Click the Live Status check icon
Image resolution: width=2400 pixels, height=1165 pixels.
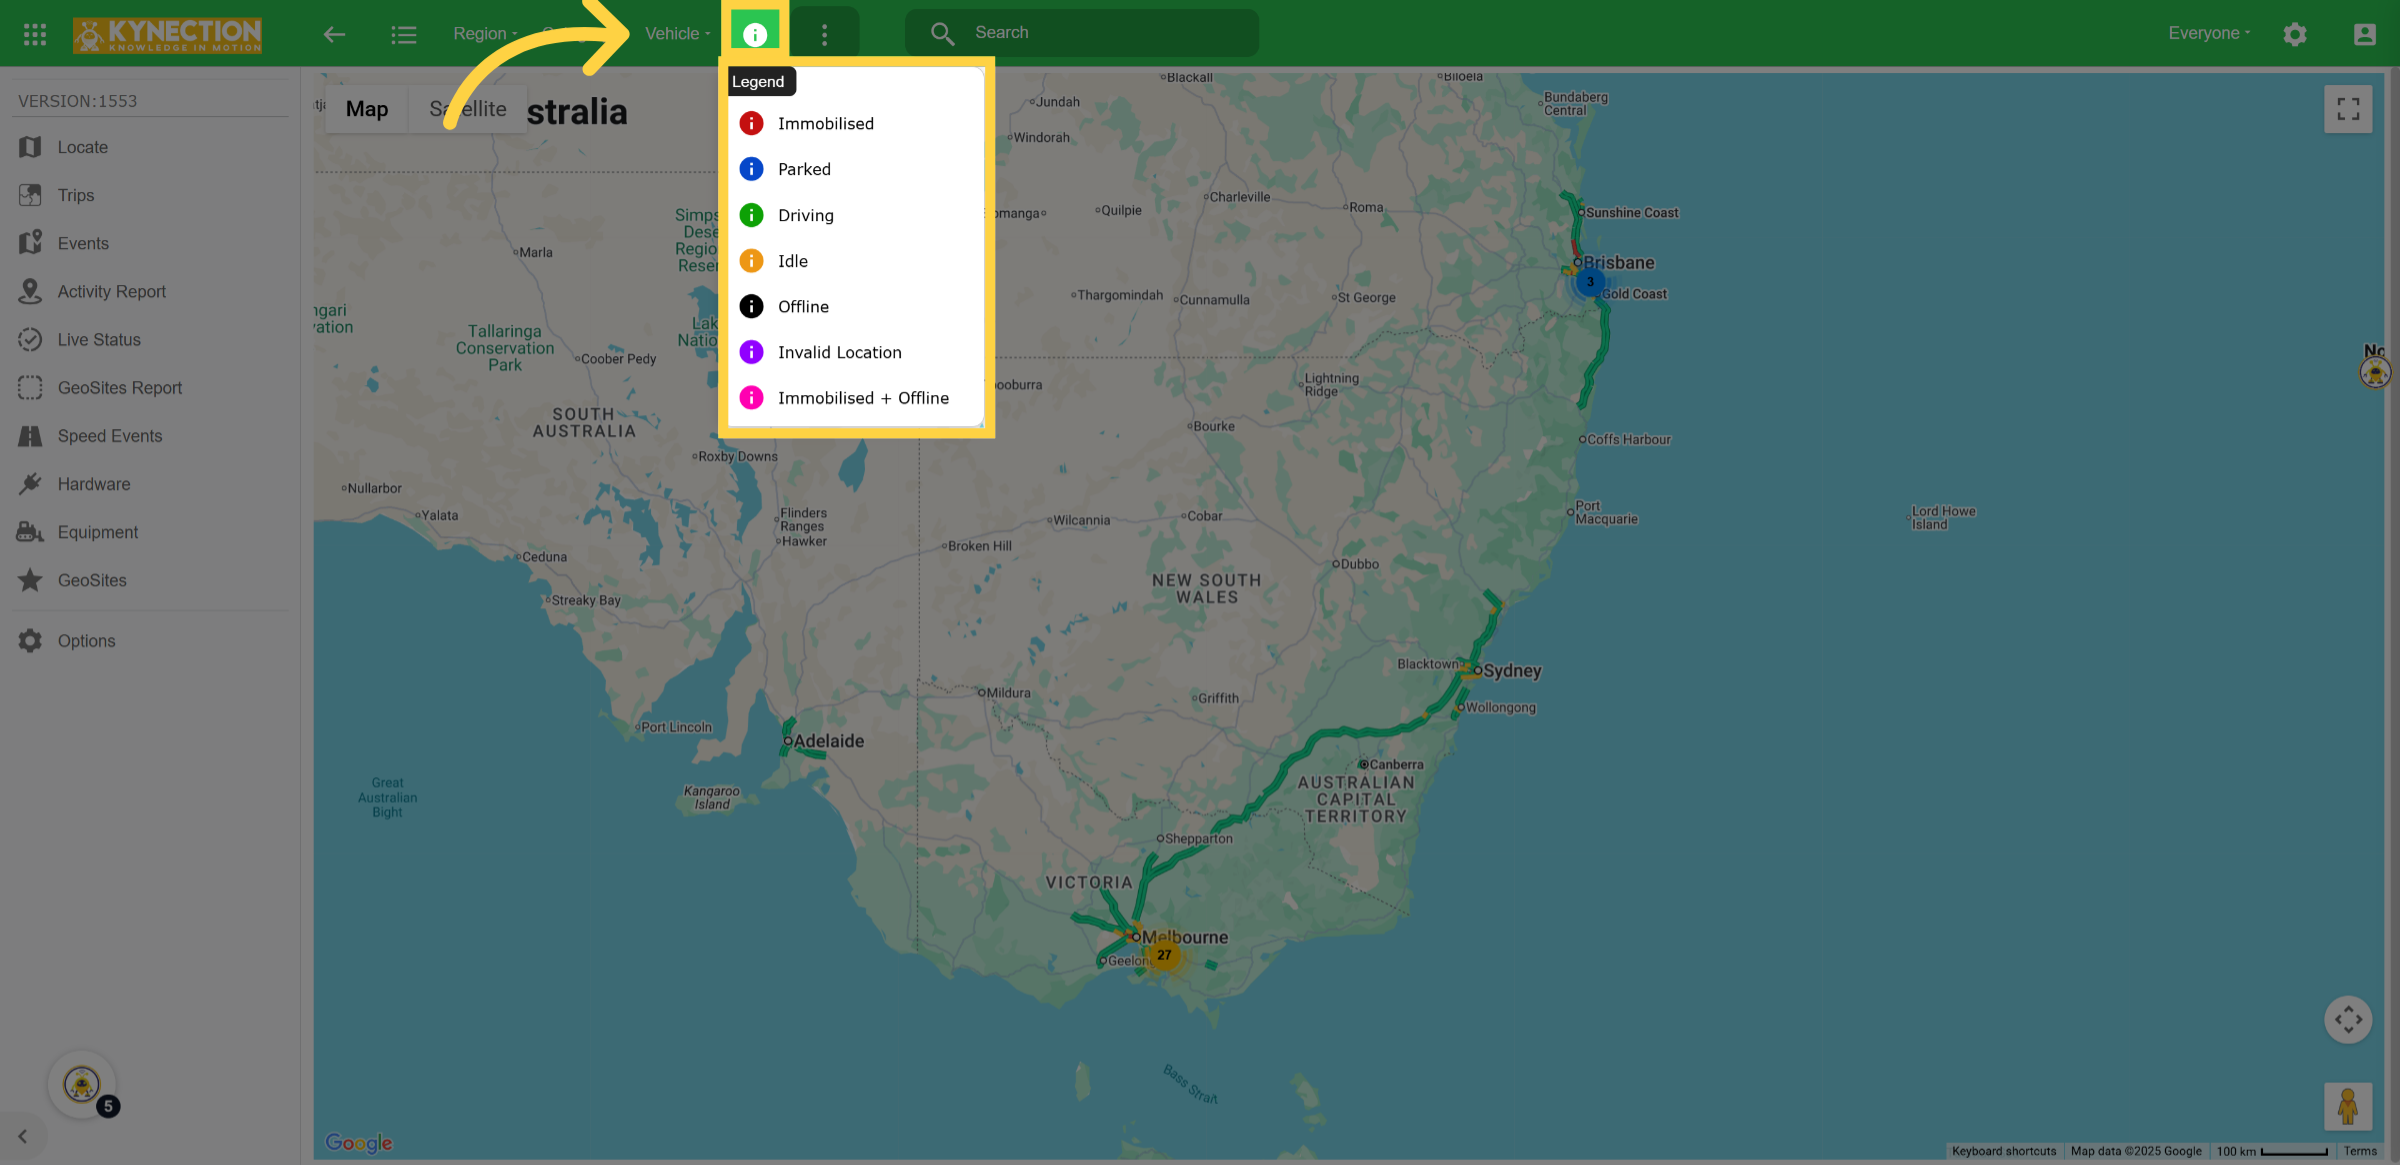pos(30,339)
